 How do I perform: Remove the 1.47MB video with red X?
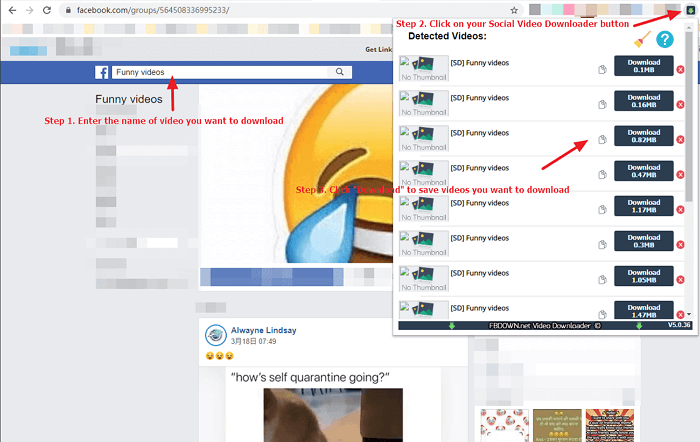[x=680, y=314]
